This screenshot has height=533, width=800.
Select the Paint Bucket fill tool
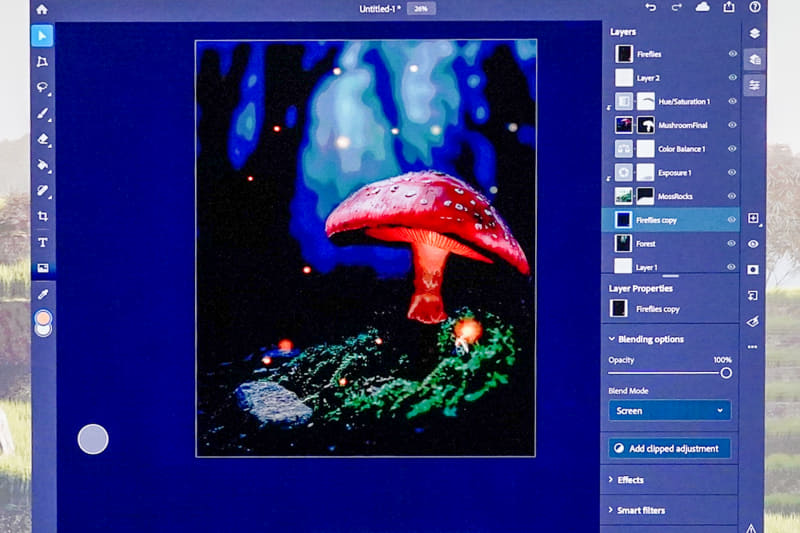coord(42,165)
